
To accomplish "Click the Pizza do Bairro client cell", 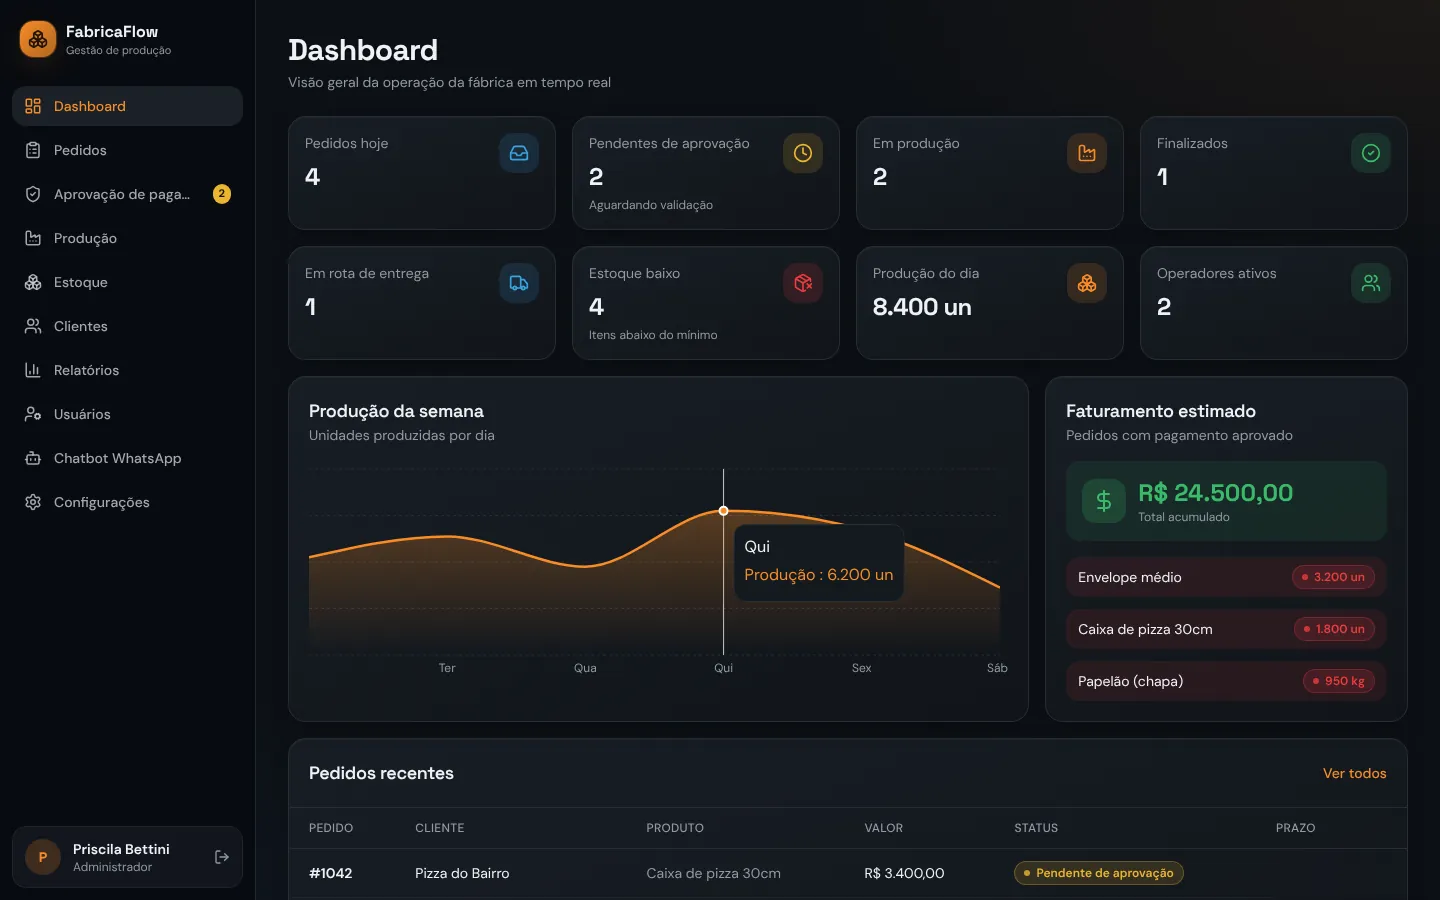I will coord(462,873).
